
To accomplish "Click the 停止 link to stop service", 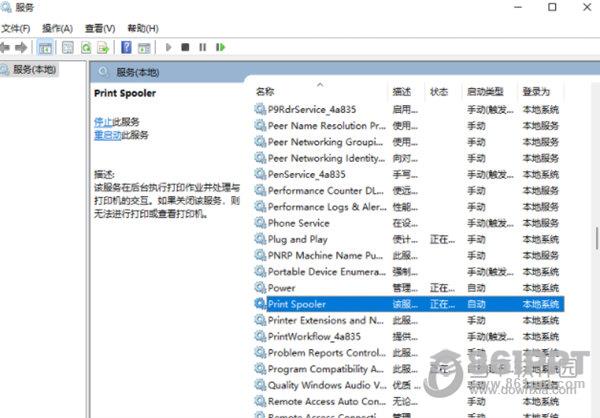I will [x=103, y=121].
